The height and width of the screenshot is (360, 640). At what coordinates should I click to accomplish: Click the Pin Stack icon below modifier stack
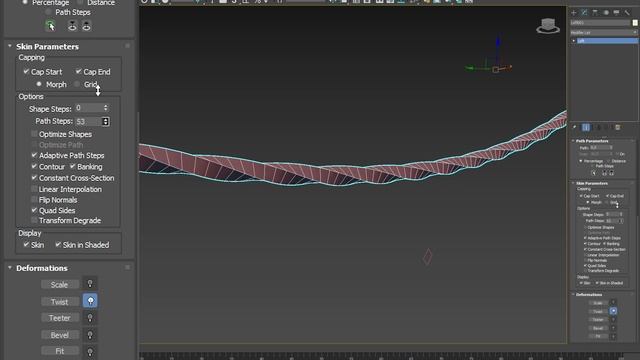[x=575, y=128]
